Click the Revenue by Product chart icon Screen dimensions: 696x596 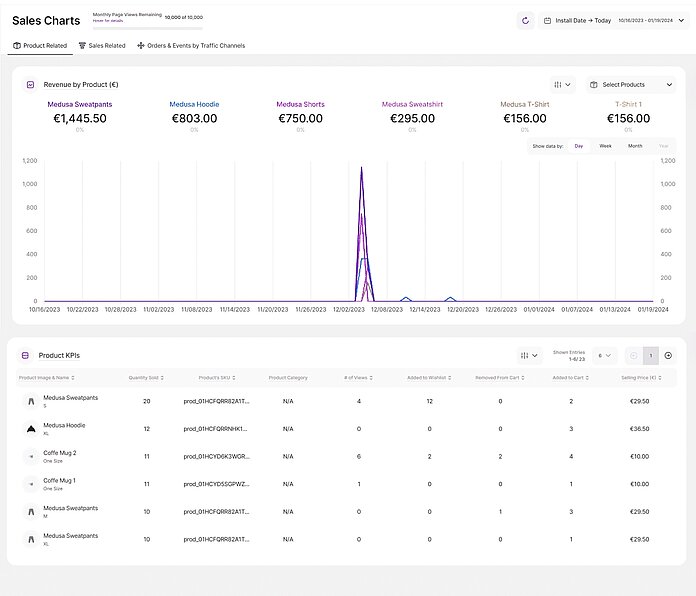click(30, 85)
